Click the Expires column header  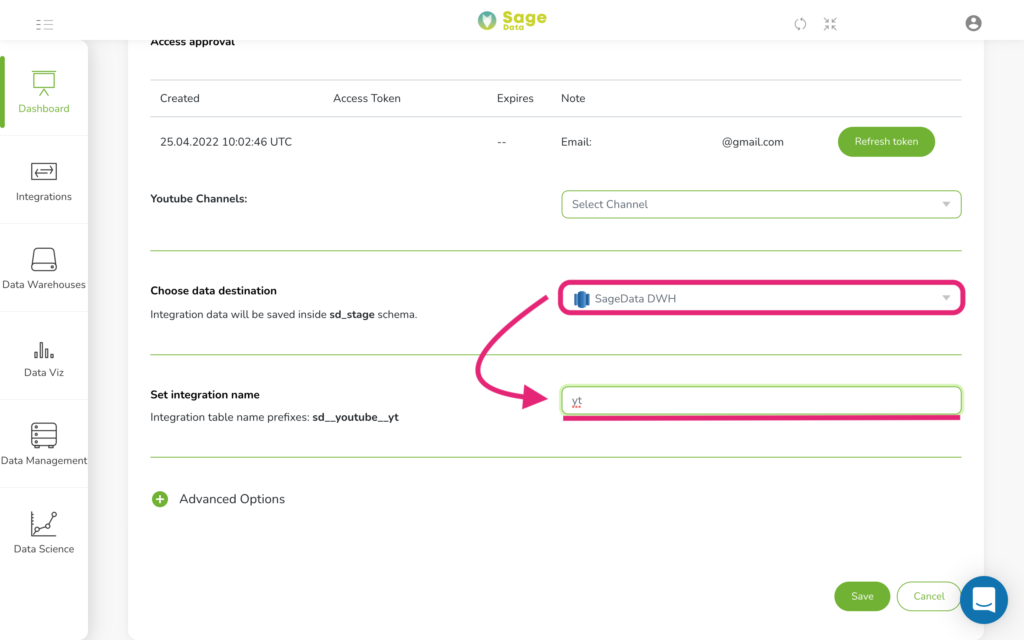515,99
